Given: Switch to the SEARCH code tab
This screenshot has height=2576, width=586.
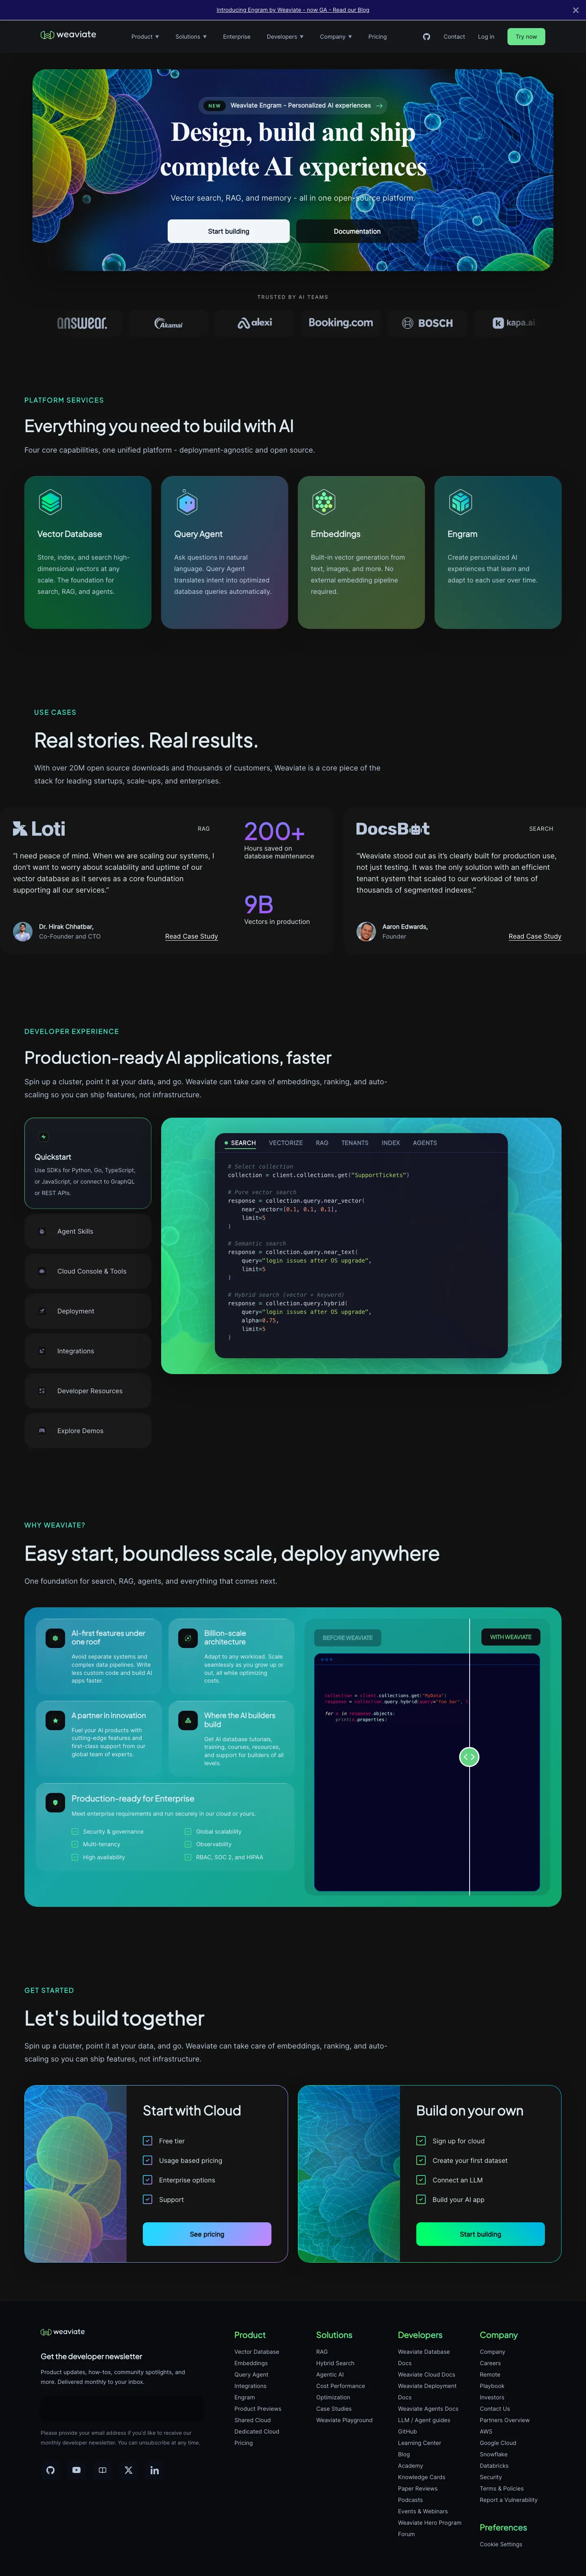Looking at the screenshot, I should coord(241,1143).
